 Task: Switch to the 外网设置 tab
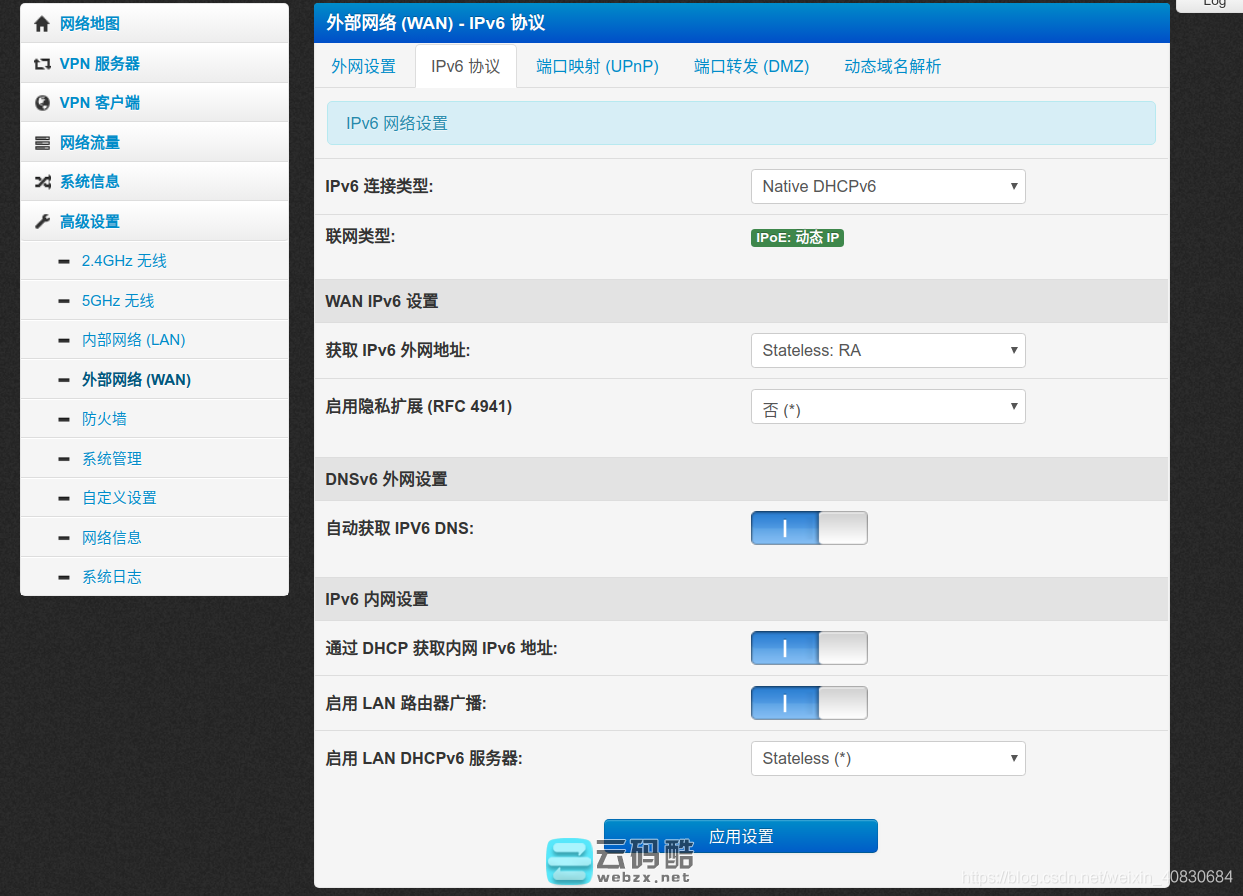pyautogui.click(x=364, y=67)
